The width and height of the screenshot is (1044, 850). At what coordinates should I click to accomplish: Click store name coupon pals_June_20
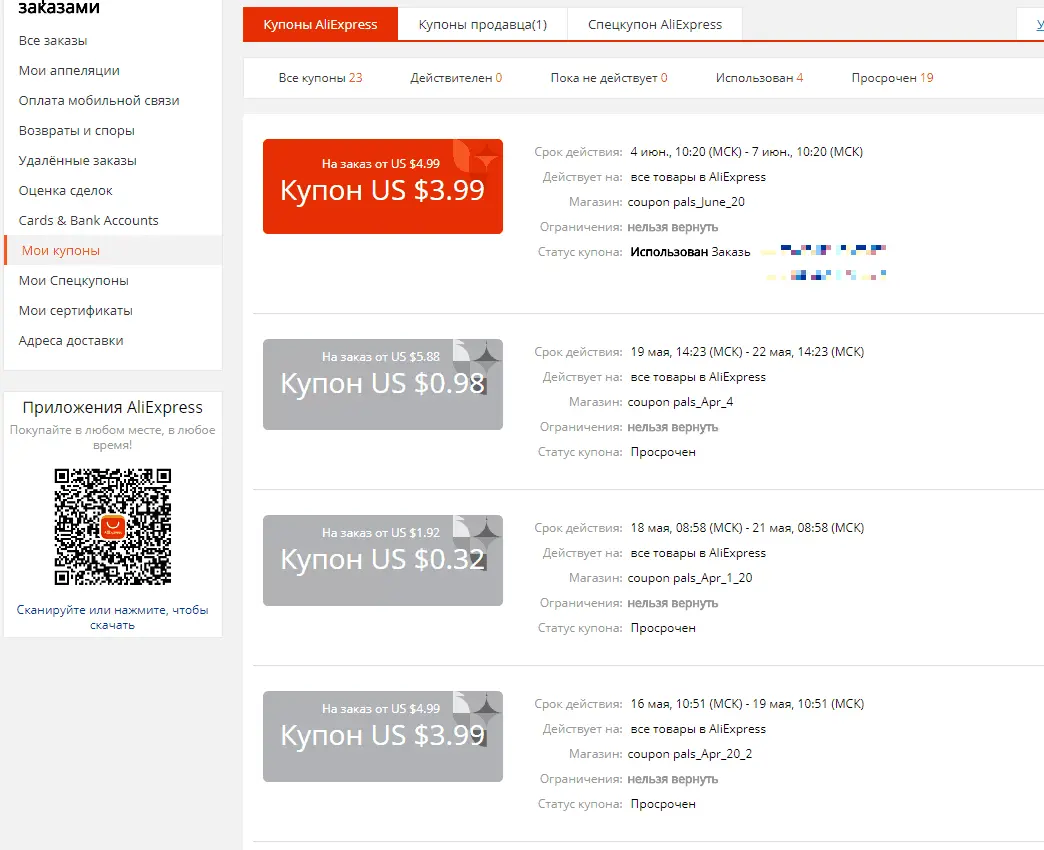[x=686, y=202]
